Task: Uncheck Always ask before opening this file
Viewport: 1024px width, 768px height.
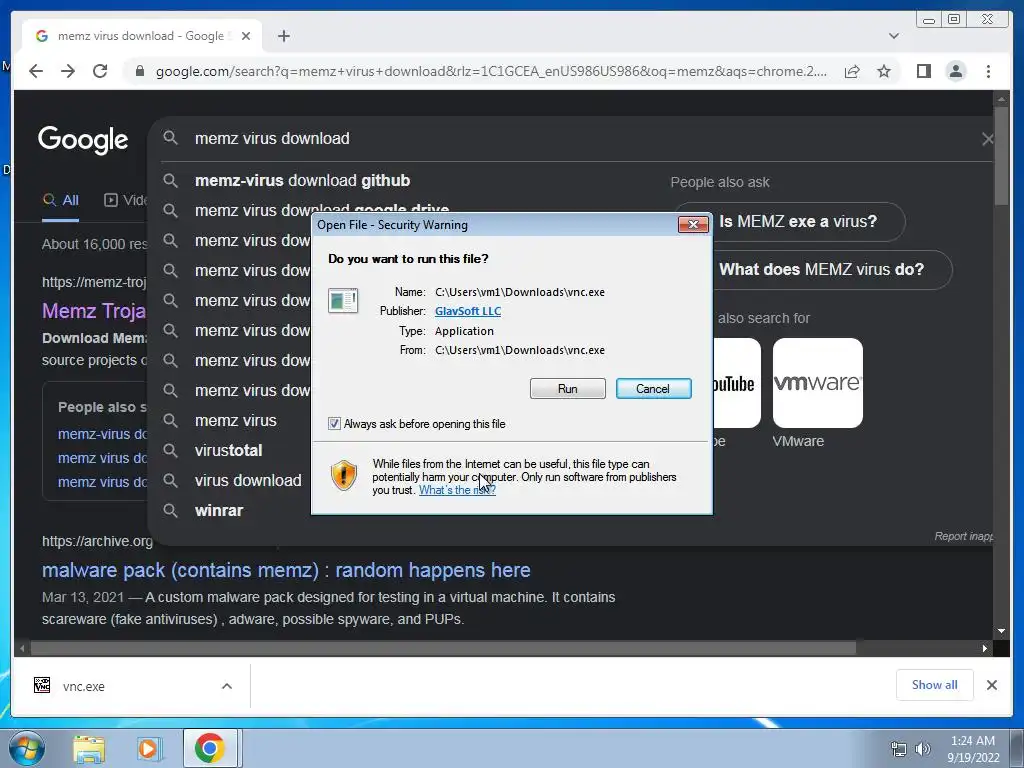Action: coord(334,424)
